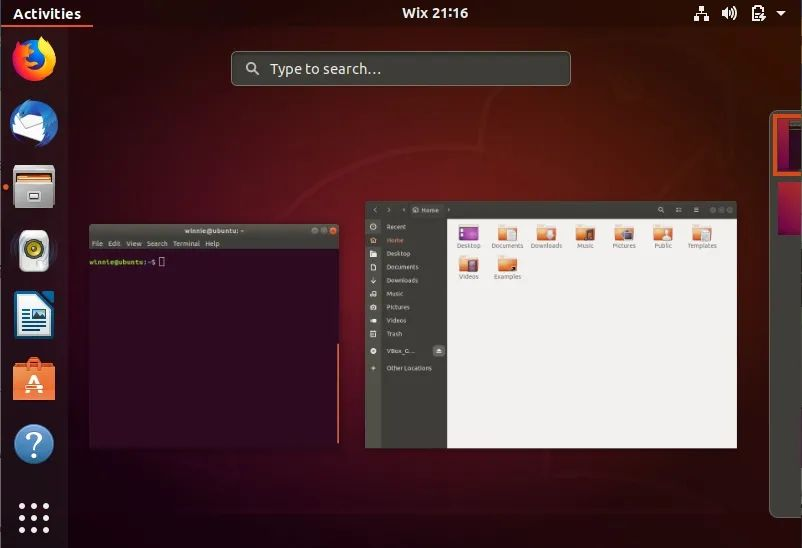The image size is (802, 548).
Task: Select the winnie@ubuntu Terminal title bar
Action: click(214, 231)
